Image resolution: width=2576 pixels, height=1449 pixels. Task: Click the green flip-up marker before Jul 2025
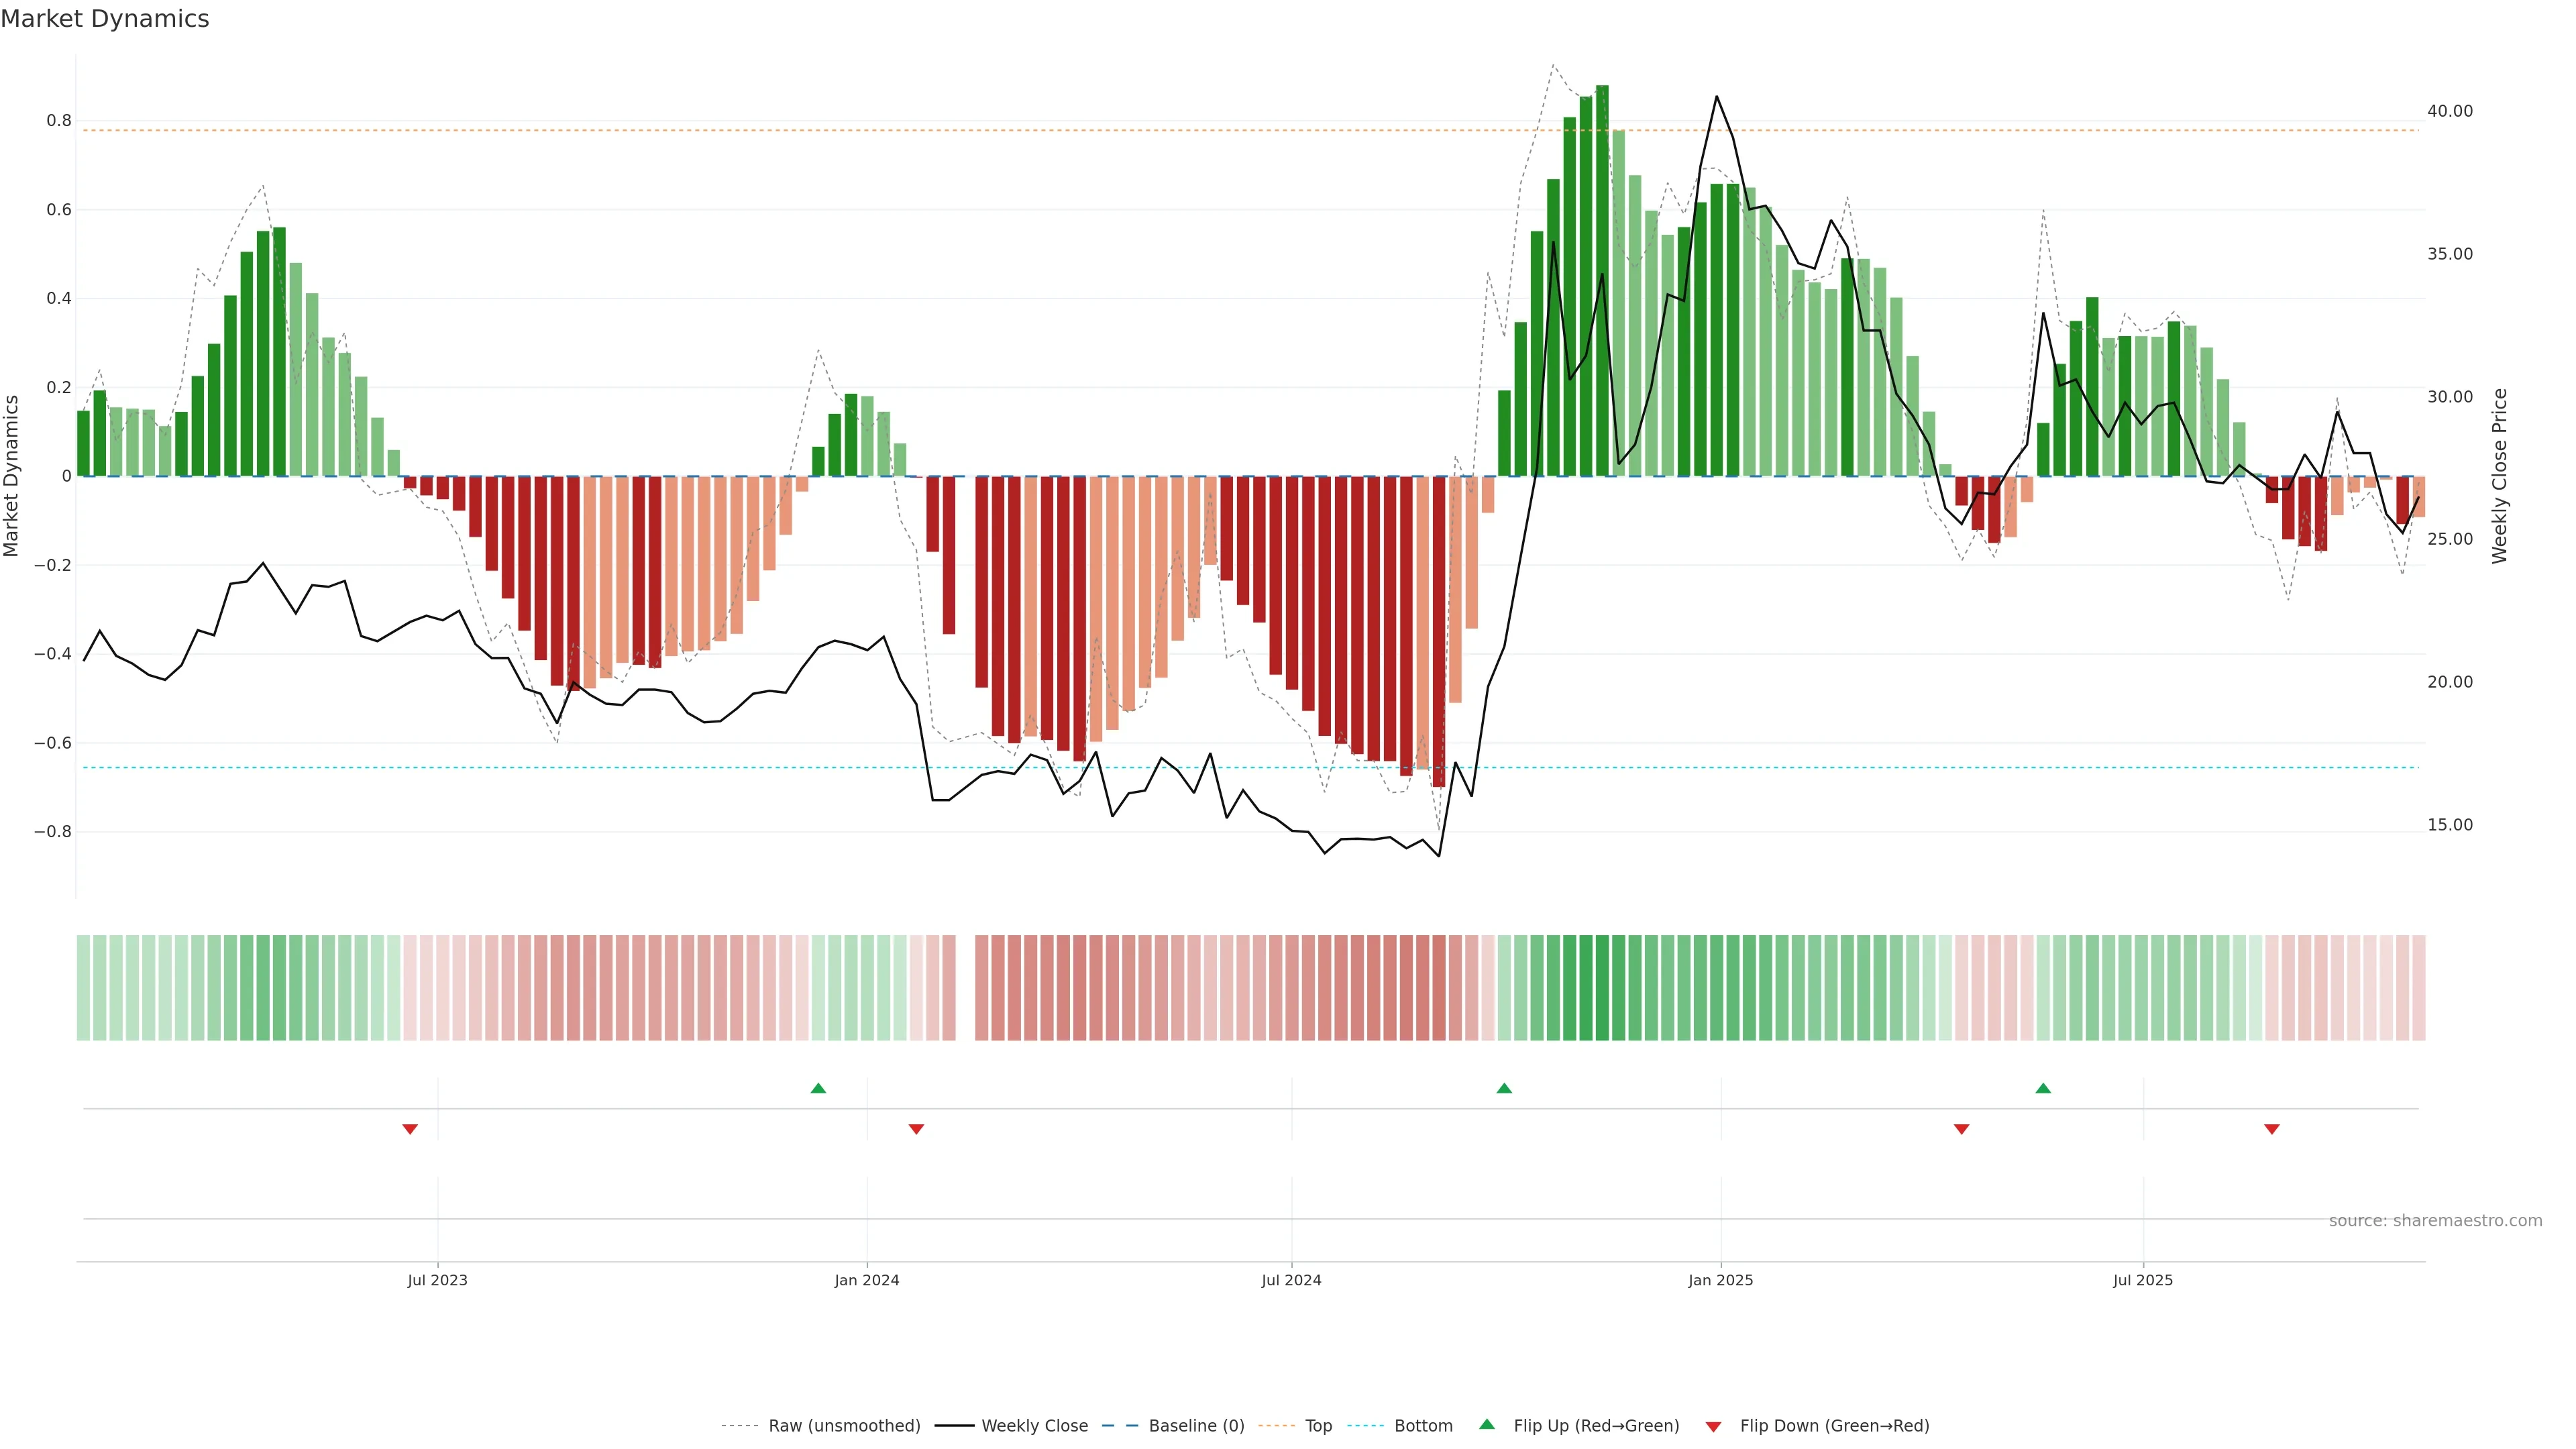tap(2043, 1088)
